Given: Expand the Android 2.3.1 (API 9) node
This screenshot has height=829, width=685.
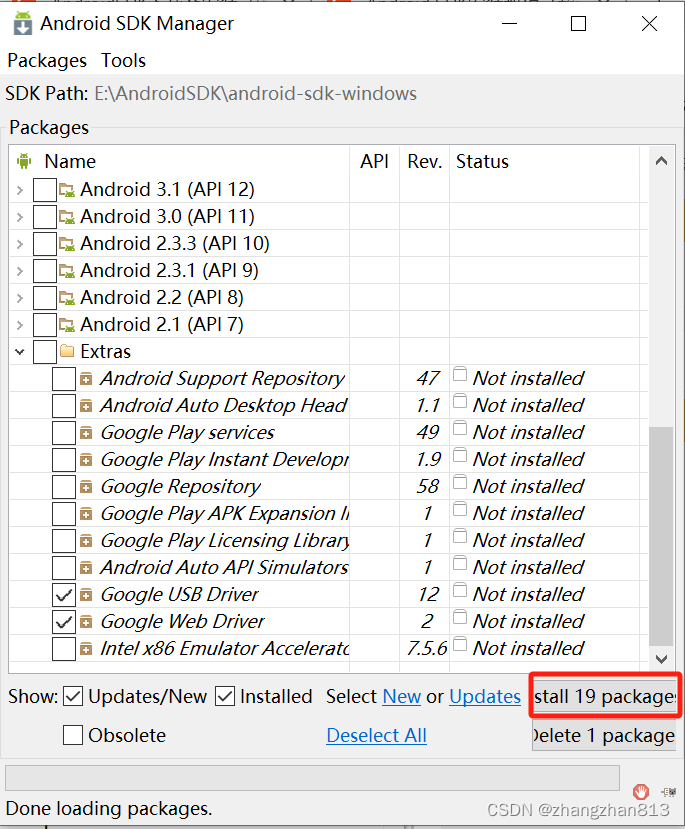Looking at the screenshot, I should pos(20,271).
